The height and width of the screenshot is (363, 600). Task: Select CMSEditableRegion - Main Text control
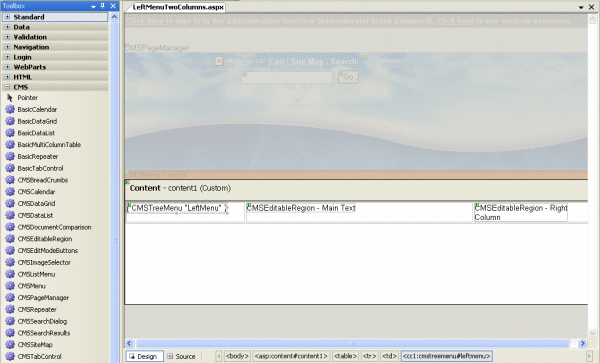point(301,208)
